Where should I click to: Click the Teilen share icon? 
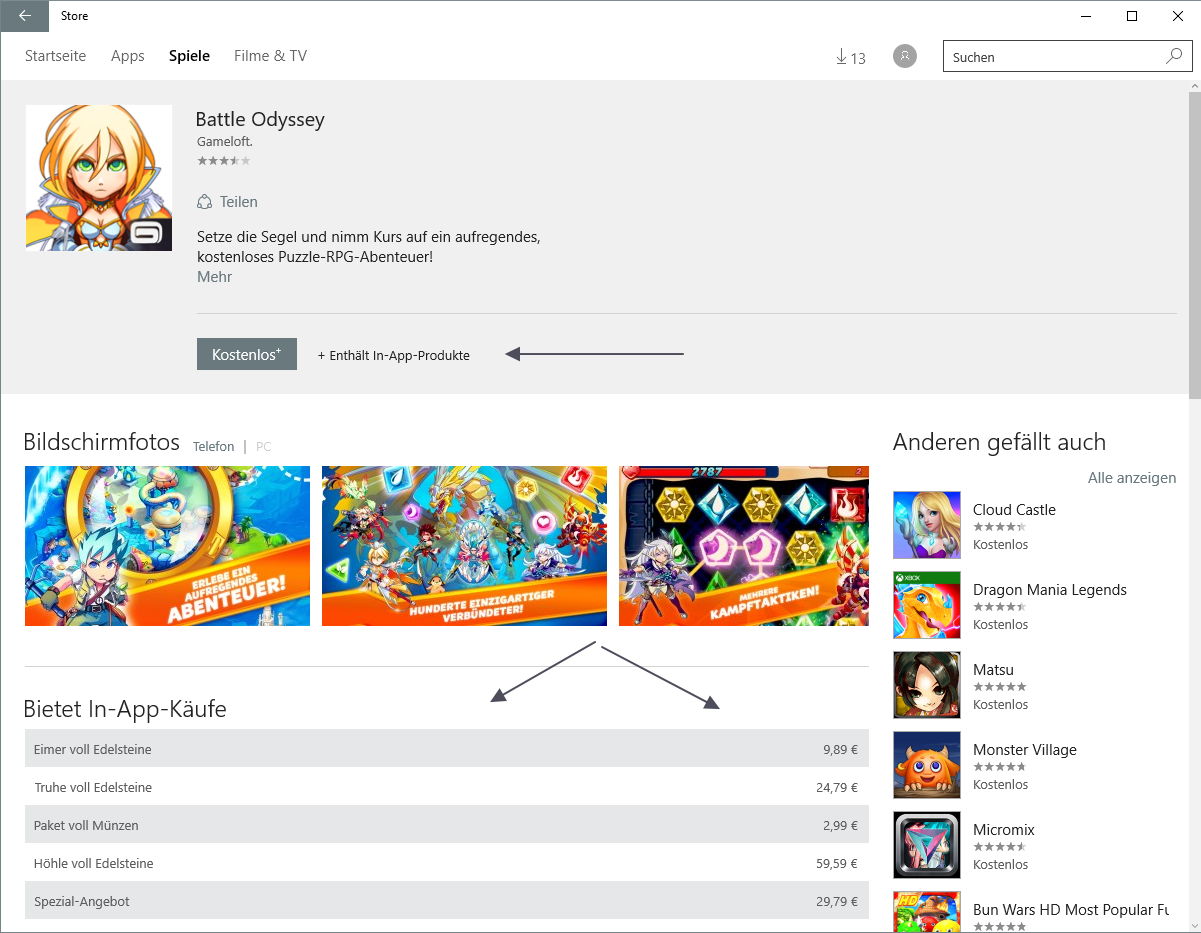point(205,202)
